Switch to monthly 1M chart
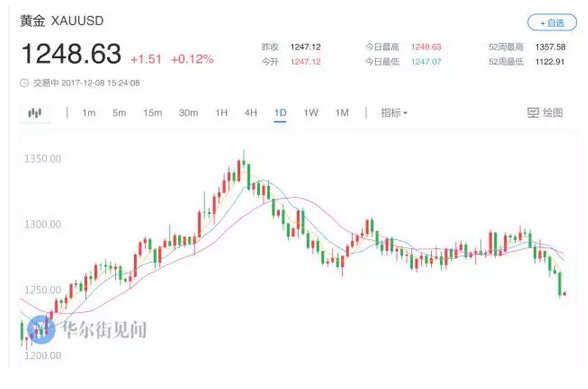 click(x=342, y=113)
